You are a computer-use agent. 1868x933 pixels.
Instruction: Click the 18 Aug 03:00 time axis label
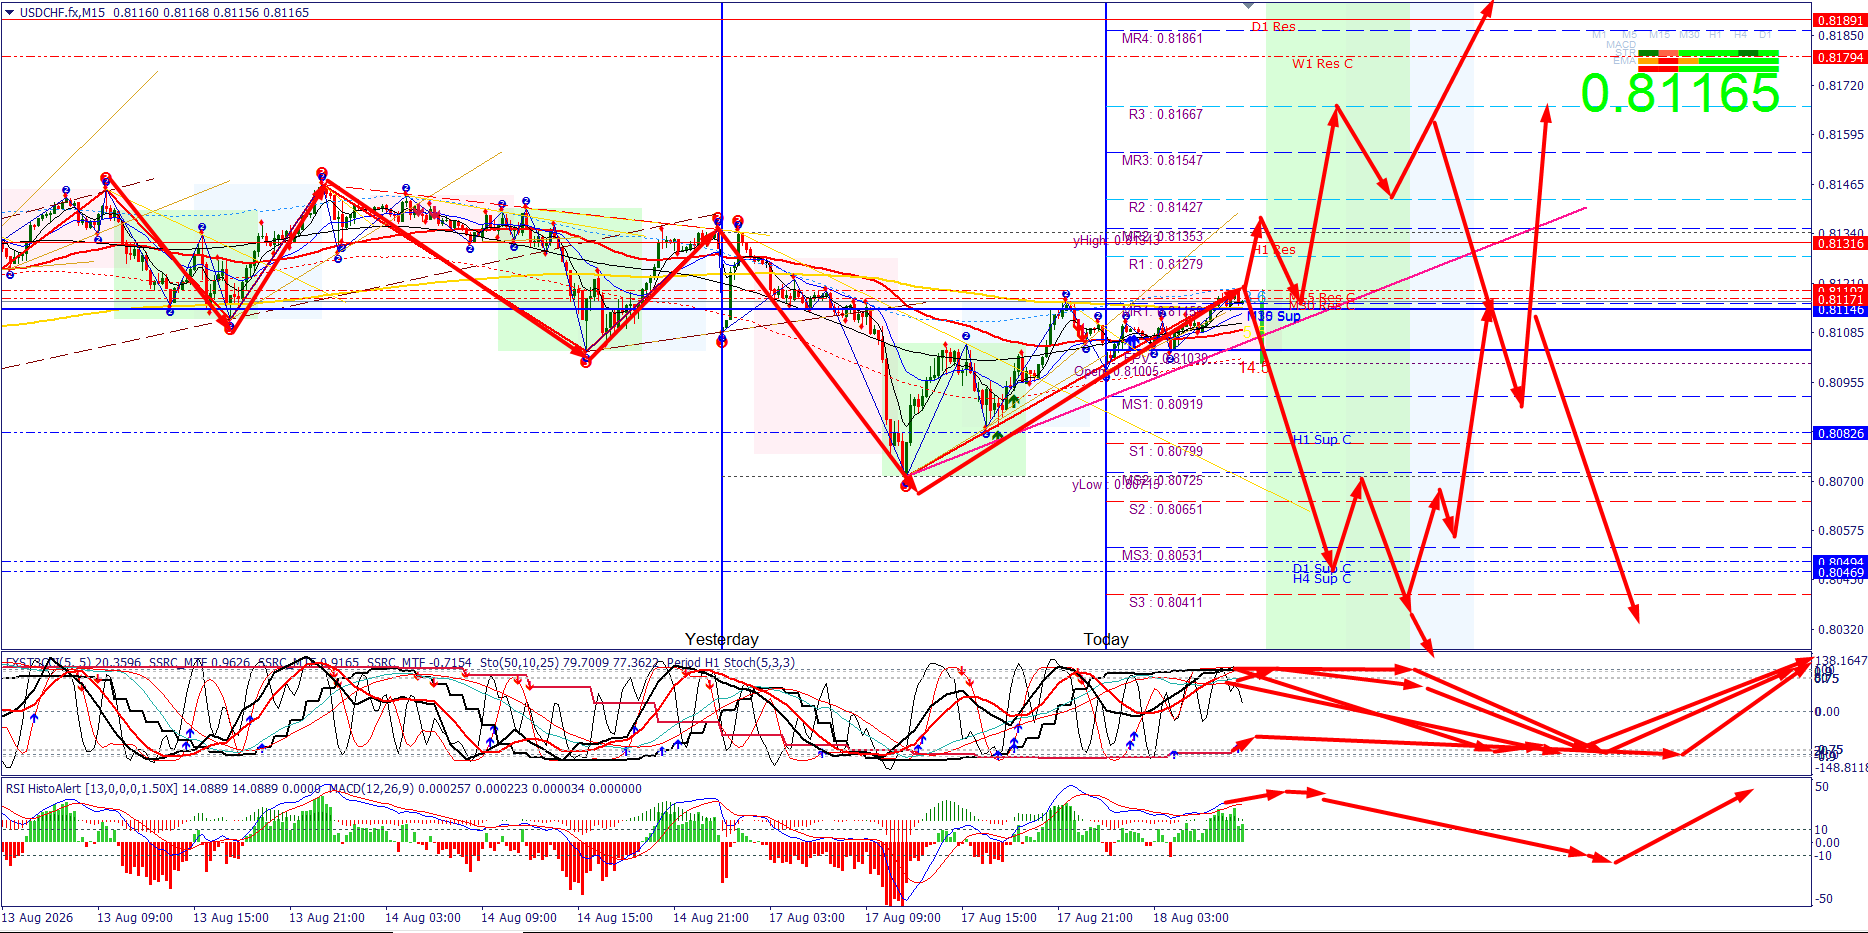pos(1191,917)
